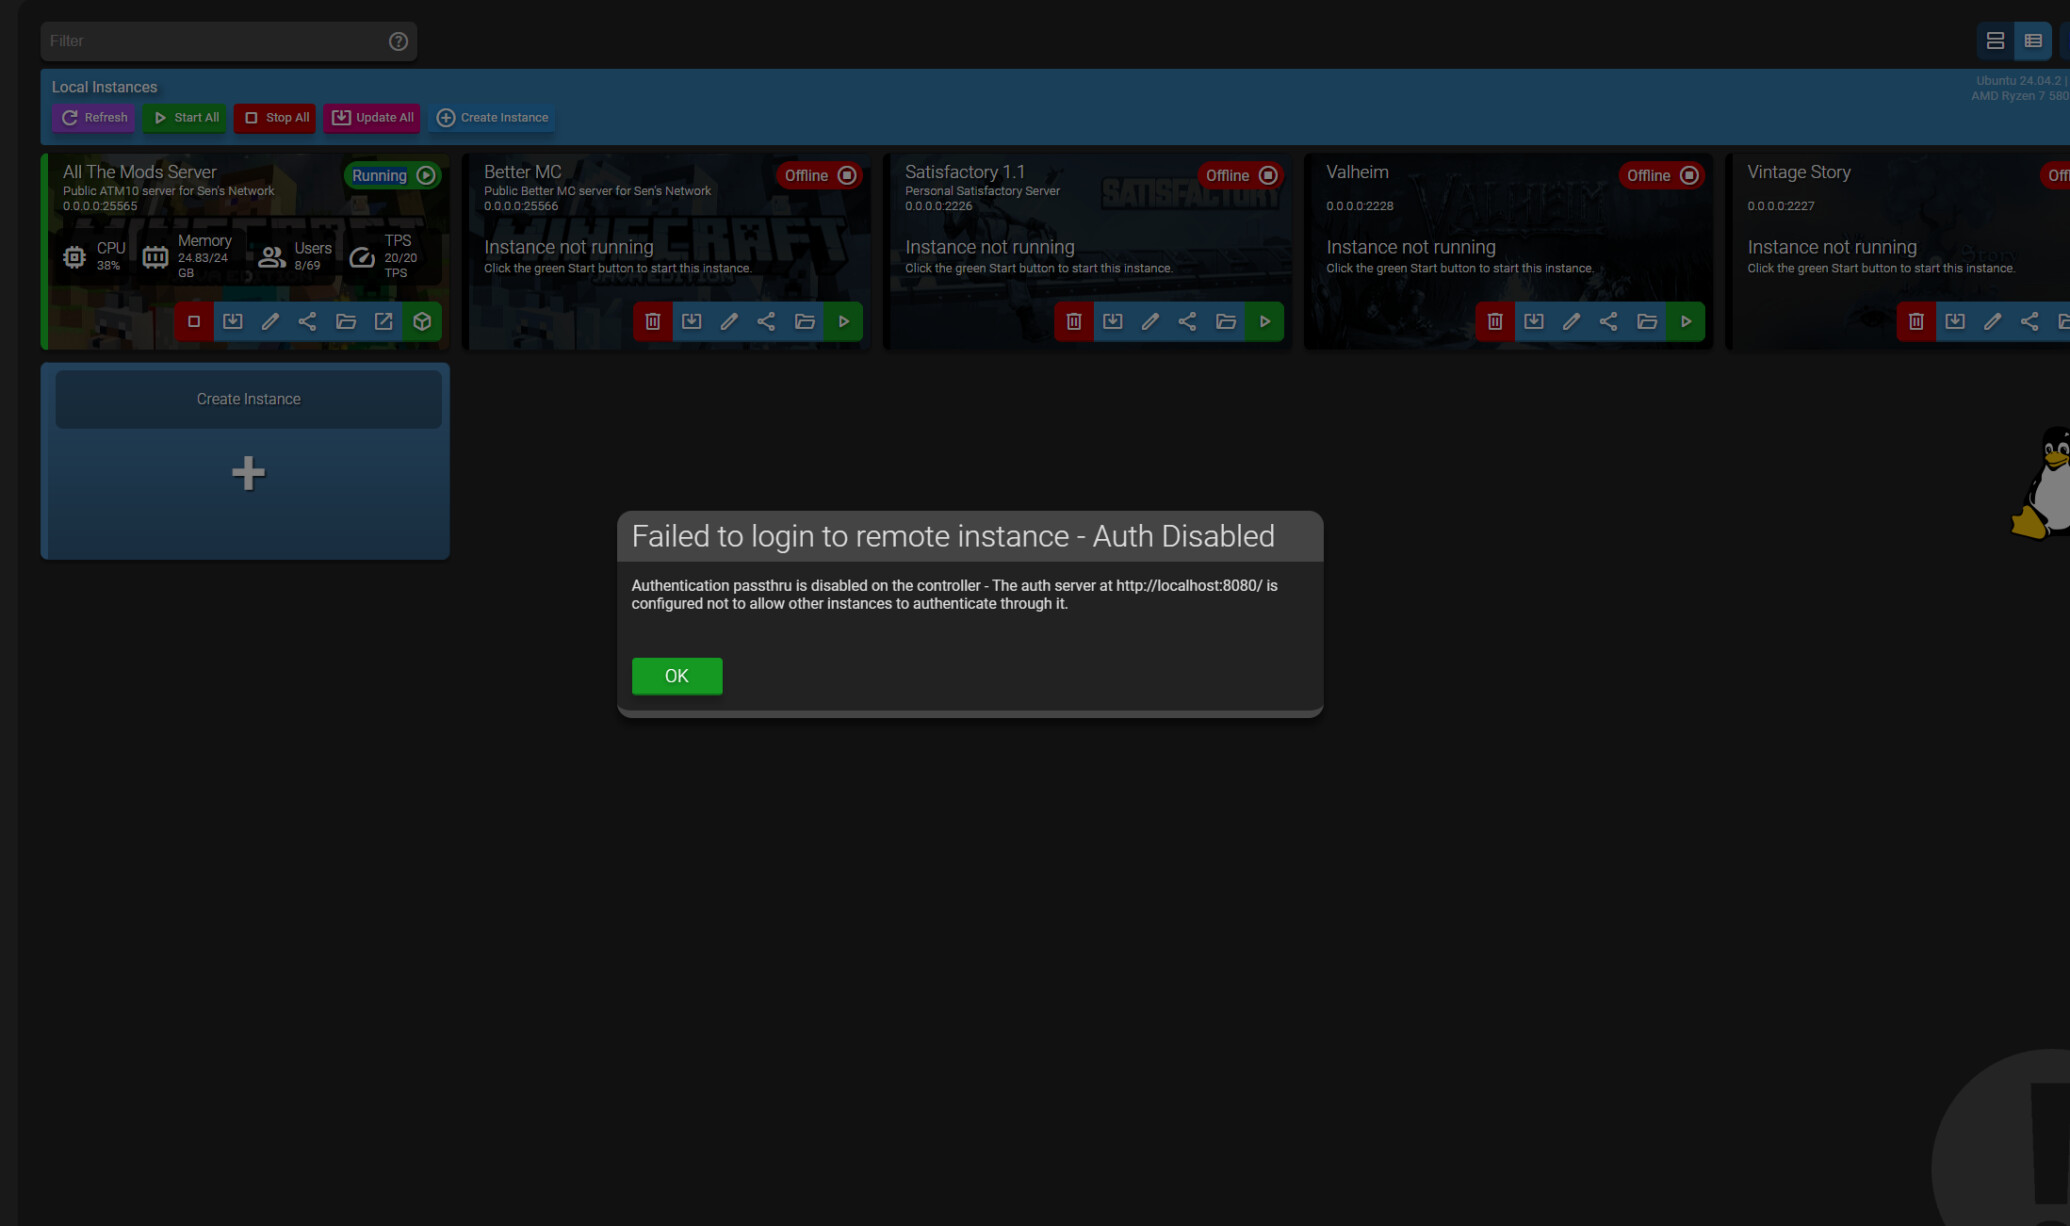
Task: Edit the Valheim instance
Action: 1571,322
